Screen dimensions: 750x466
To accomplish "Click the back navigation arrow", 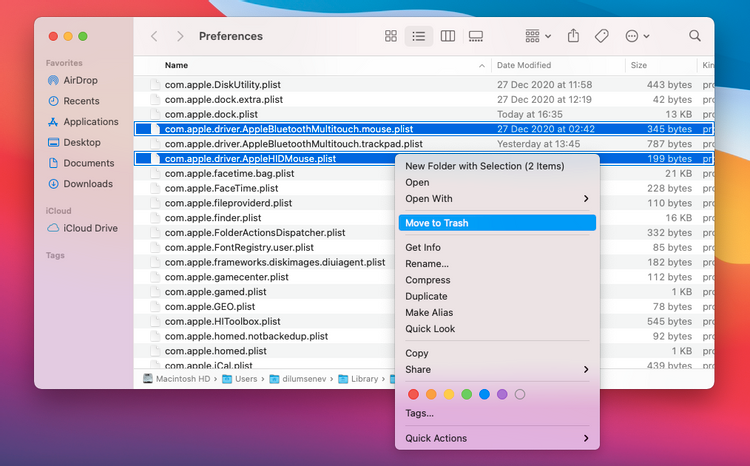I will [154, 36].
